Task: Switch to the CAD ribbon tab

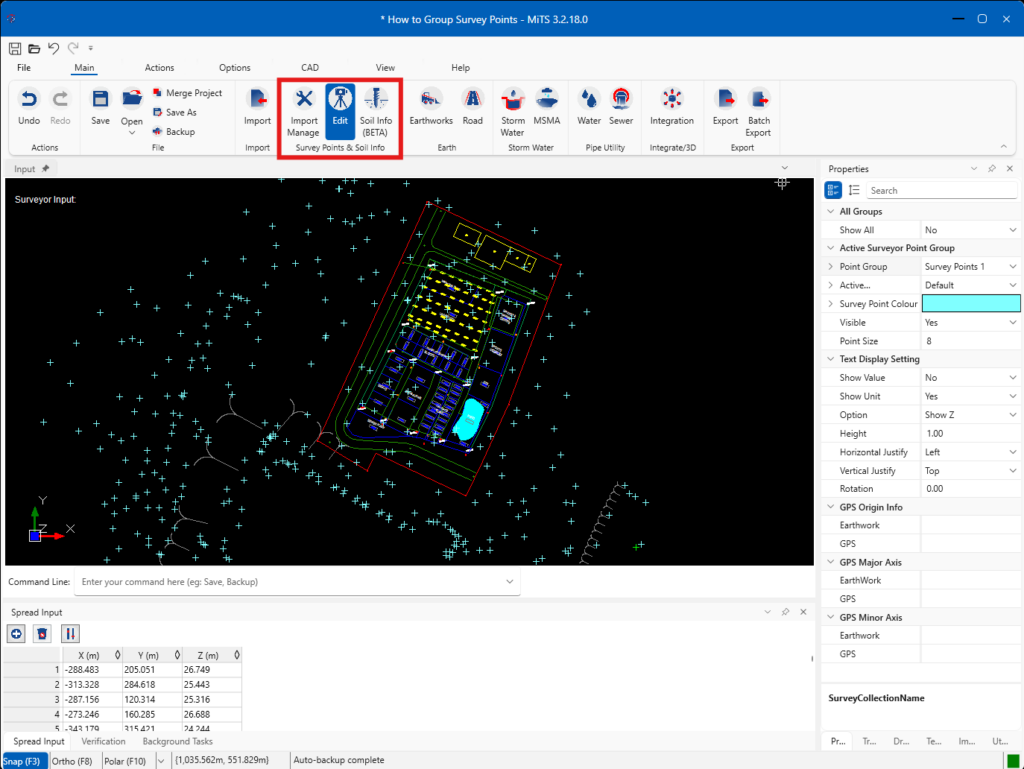Action: [310, 67]
